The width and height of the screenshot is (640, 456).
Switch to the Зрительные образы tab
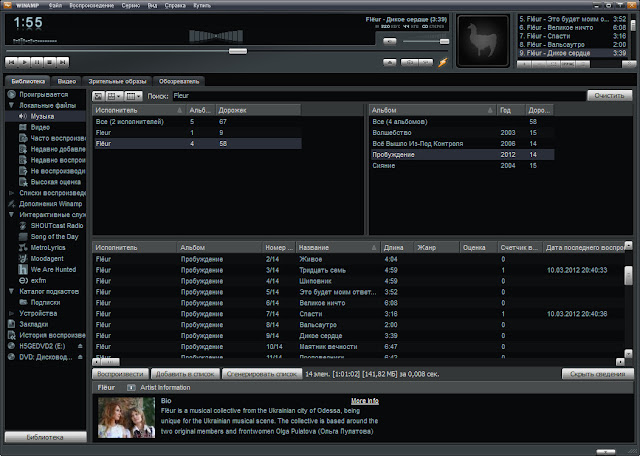[x=117, y=81]
